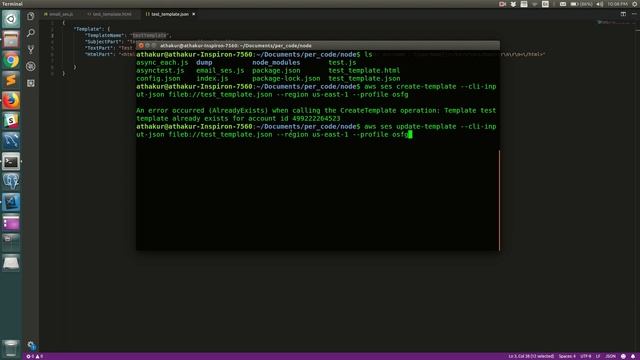Screen dimensions: 640x360
Task: Click the feedback smiley in status bar
Action: pyautogui.click(x=623, y=356)
